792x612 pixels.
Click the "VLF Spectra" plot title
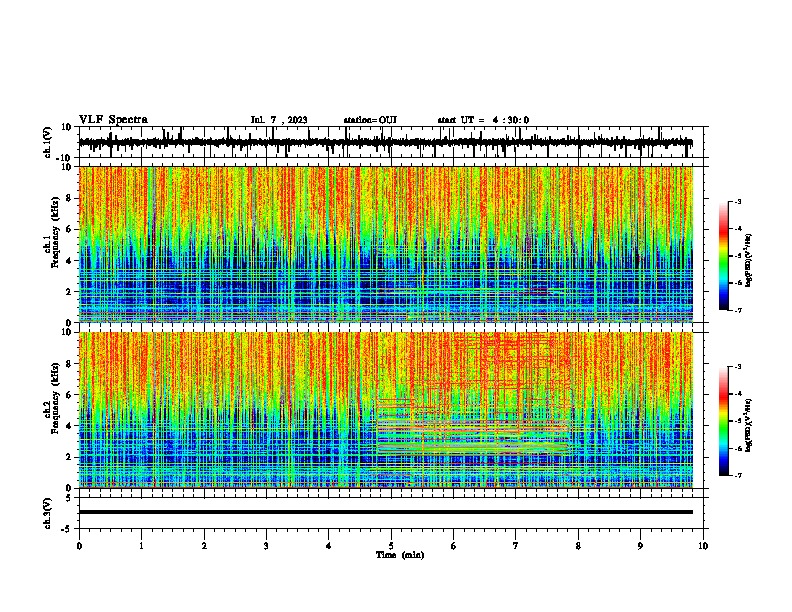coord(113,120)
